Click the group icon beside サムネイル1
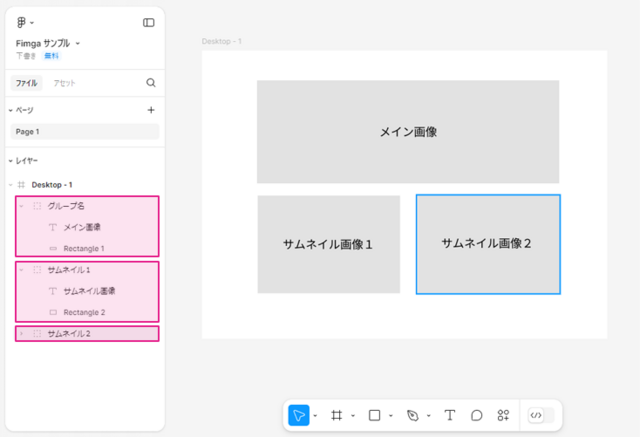 pos(37,270)
